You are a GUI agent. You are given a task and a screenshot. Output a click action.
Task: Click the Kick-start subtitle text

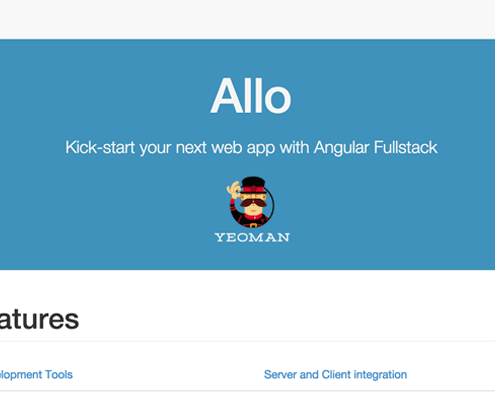click(251, 148)
